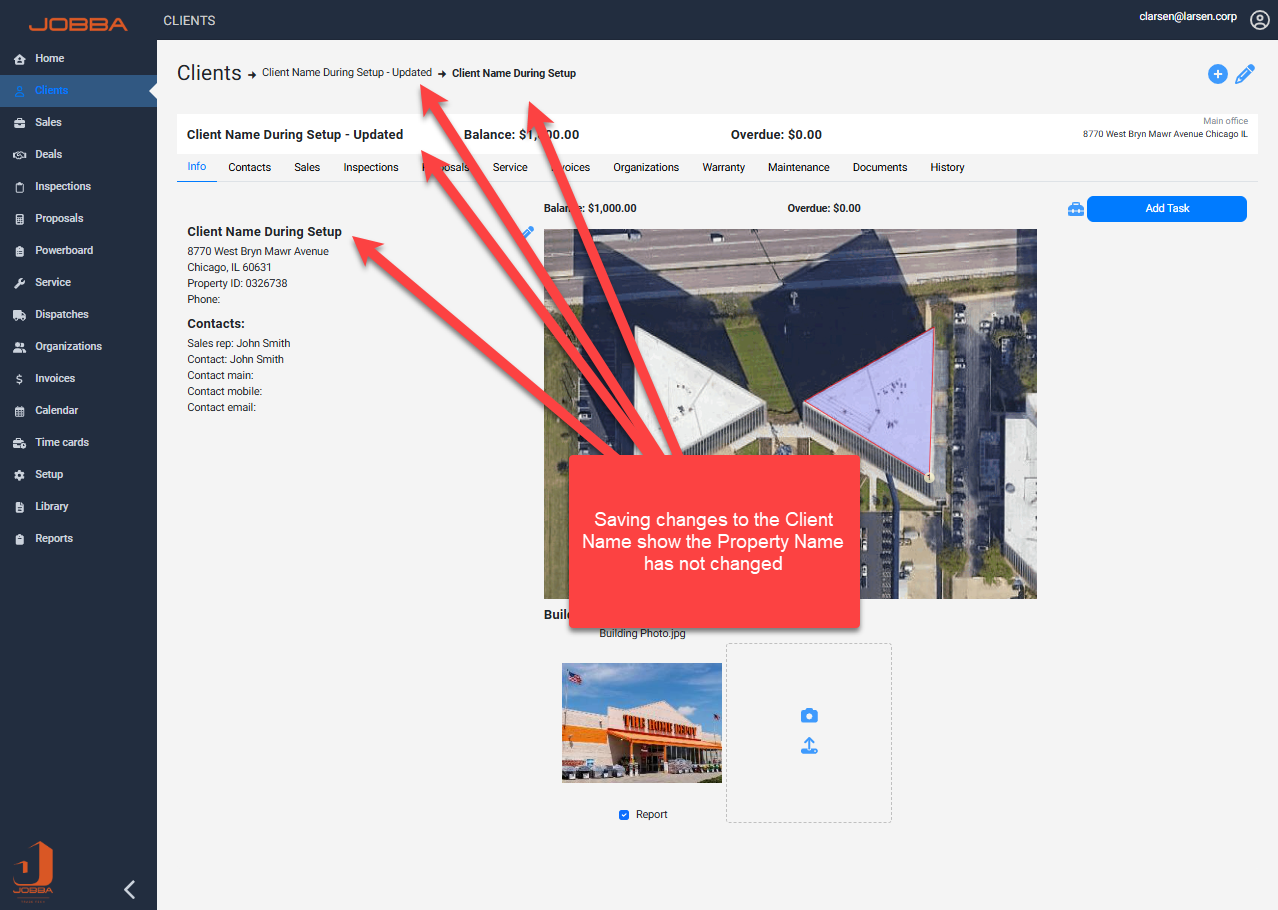This screenshot has width=1278, height=910.
Task: Click the pencil edit icon top right
Action: click(x=1245, y=74)
